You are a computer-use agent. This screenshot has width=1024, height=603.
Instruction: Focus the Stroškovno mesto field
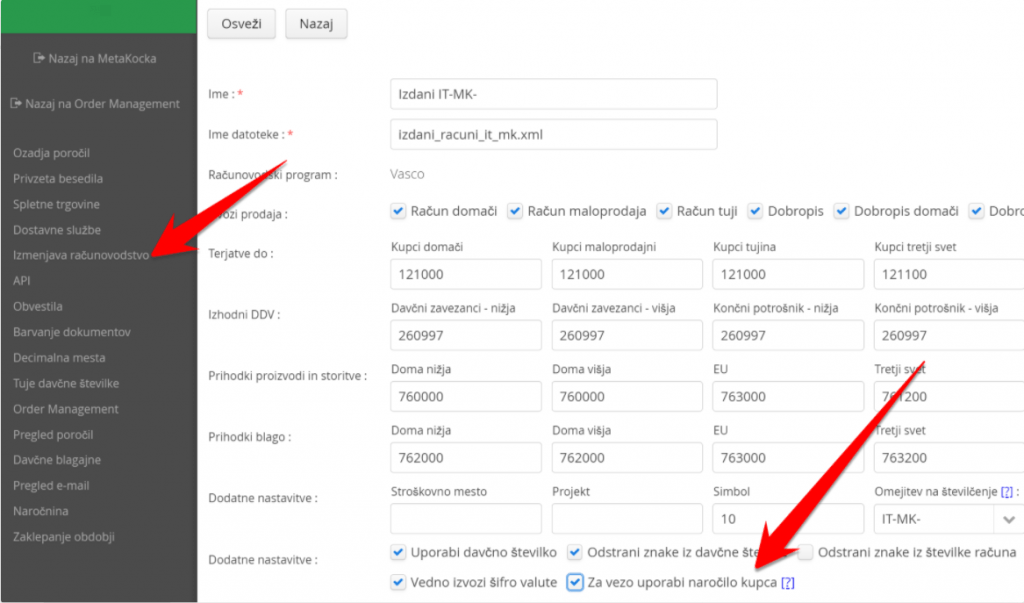point(466,519)
